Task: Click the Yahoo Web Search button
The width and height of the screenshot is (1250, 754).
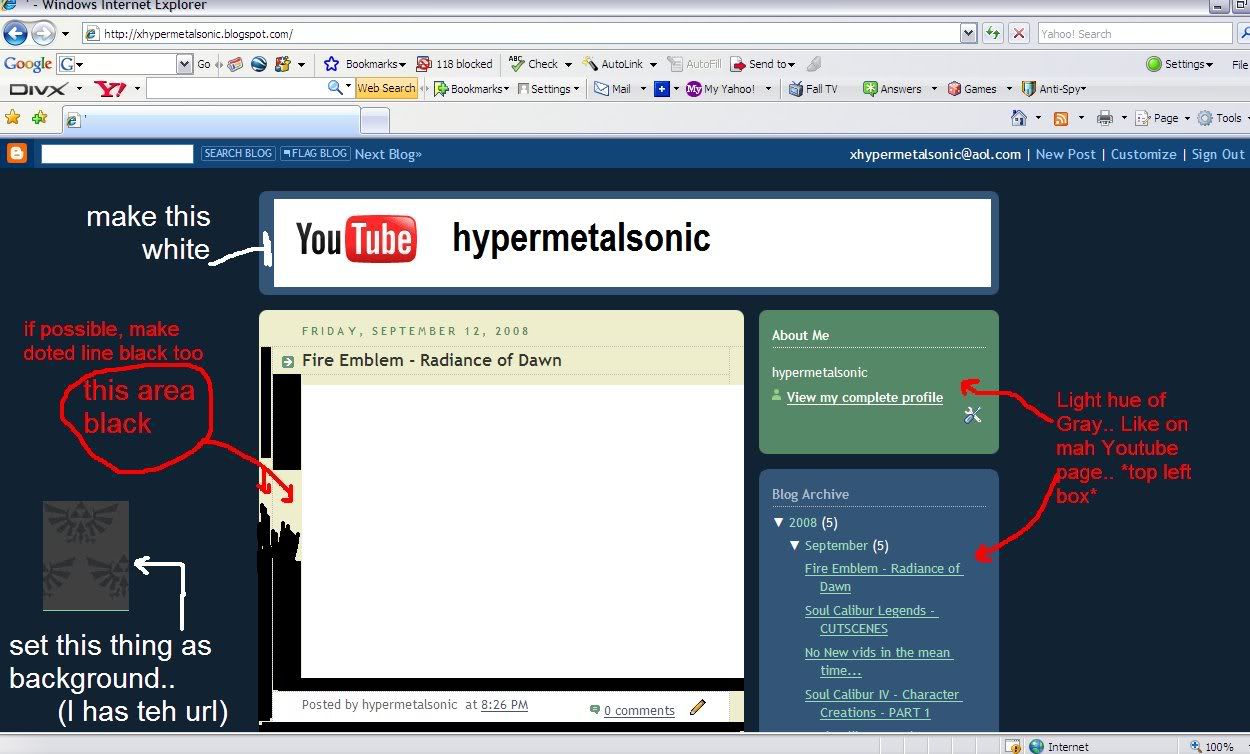Action: pos(386,89)
